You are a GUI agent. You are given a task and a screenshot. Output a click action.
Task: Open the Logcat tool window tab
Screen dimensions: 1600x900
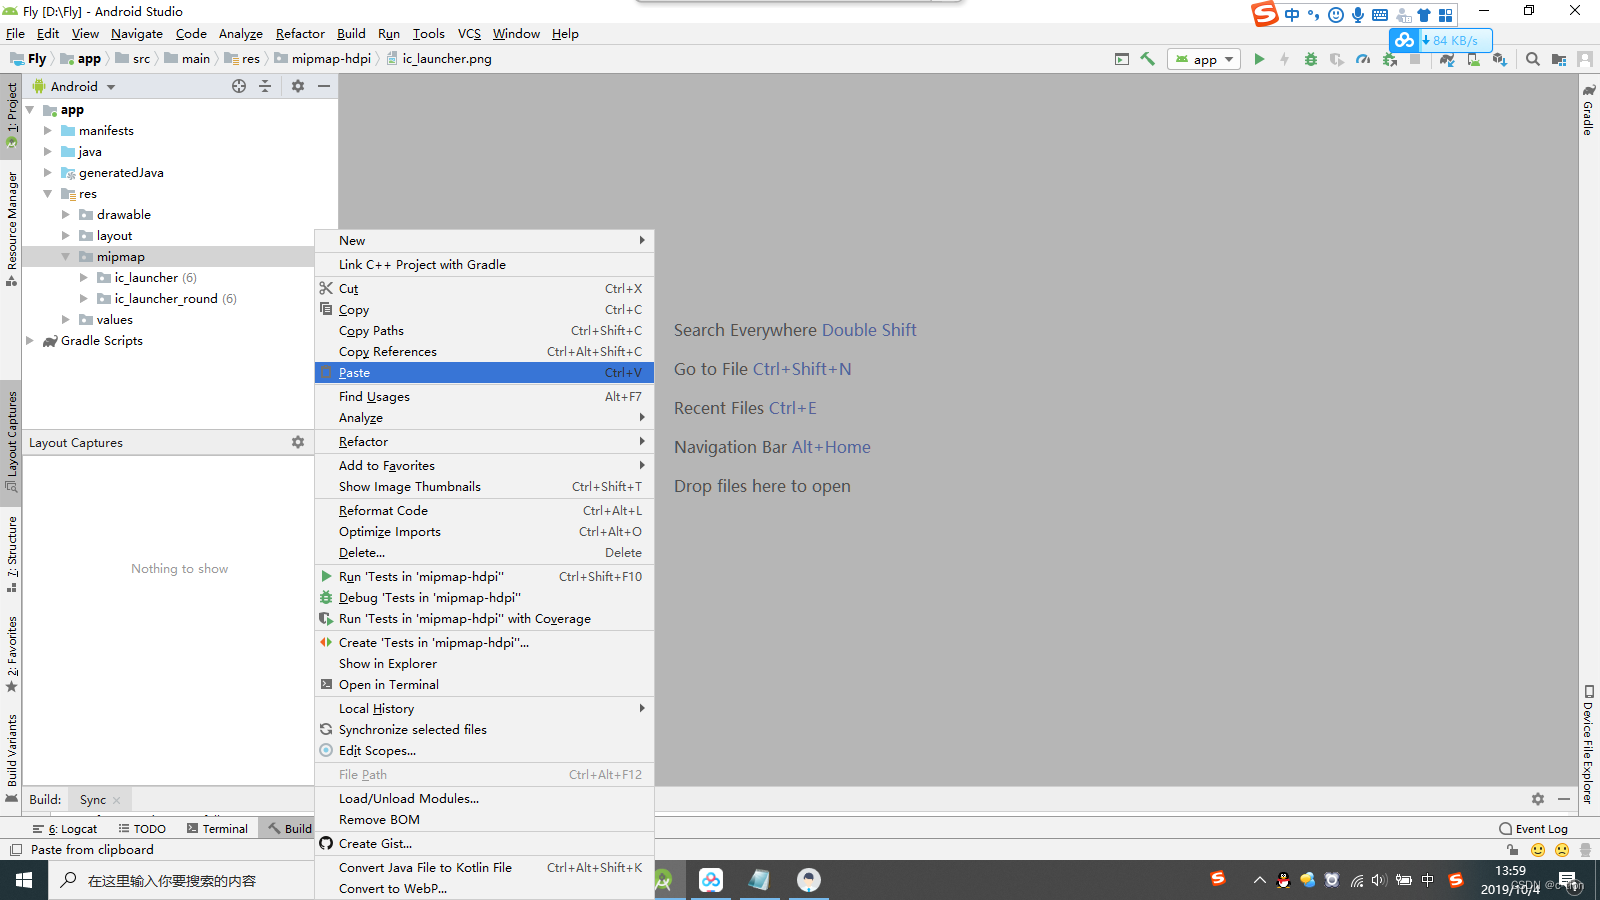(x=65, y=828)
